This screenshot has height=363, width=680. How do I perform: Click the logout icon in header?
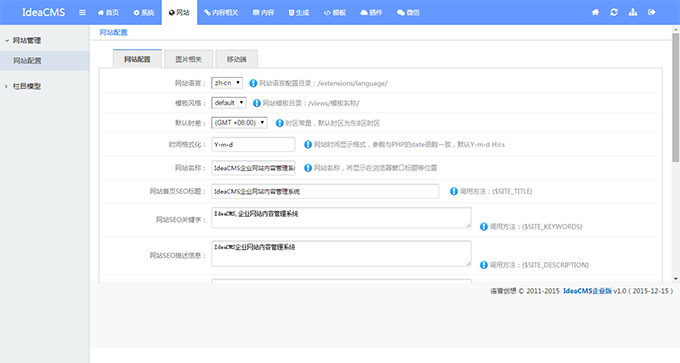651,12
